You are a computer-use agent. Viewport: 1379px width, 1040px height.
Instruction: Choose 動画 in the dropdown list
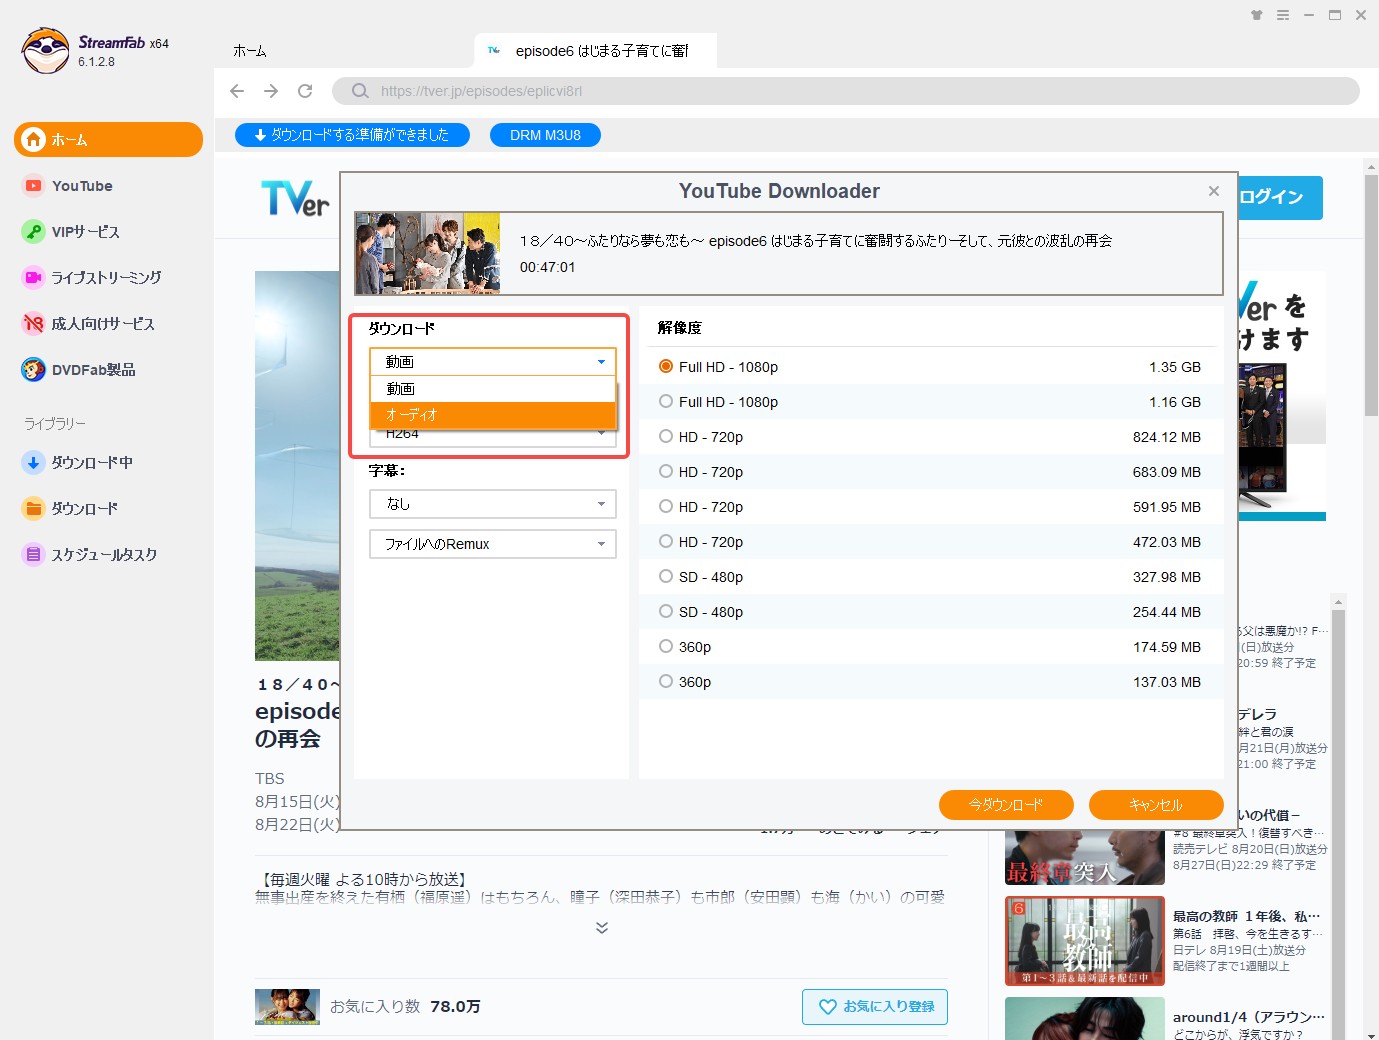(493, 388)
